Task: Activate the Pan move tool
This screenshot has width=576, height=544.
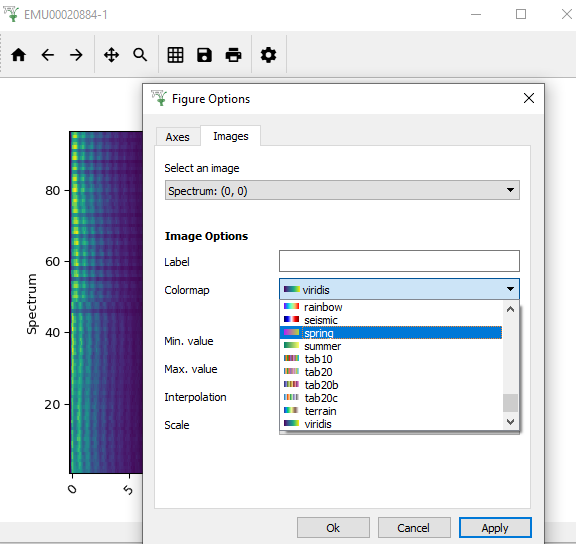Action: coord(111,55)
